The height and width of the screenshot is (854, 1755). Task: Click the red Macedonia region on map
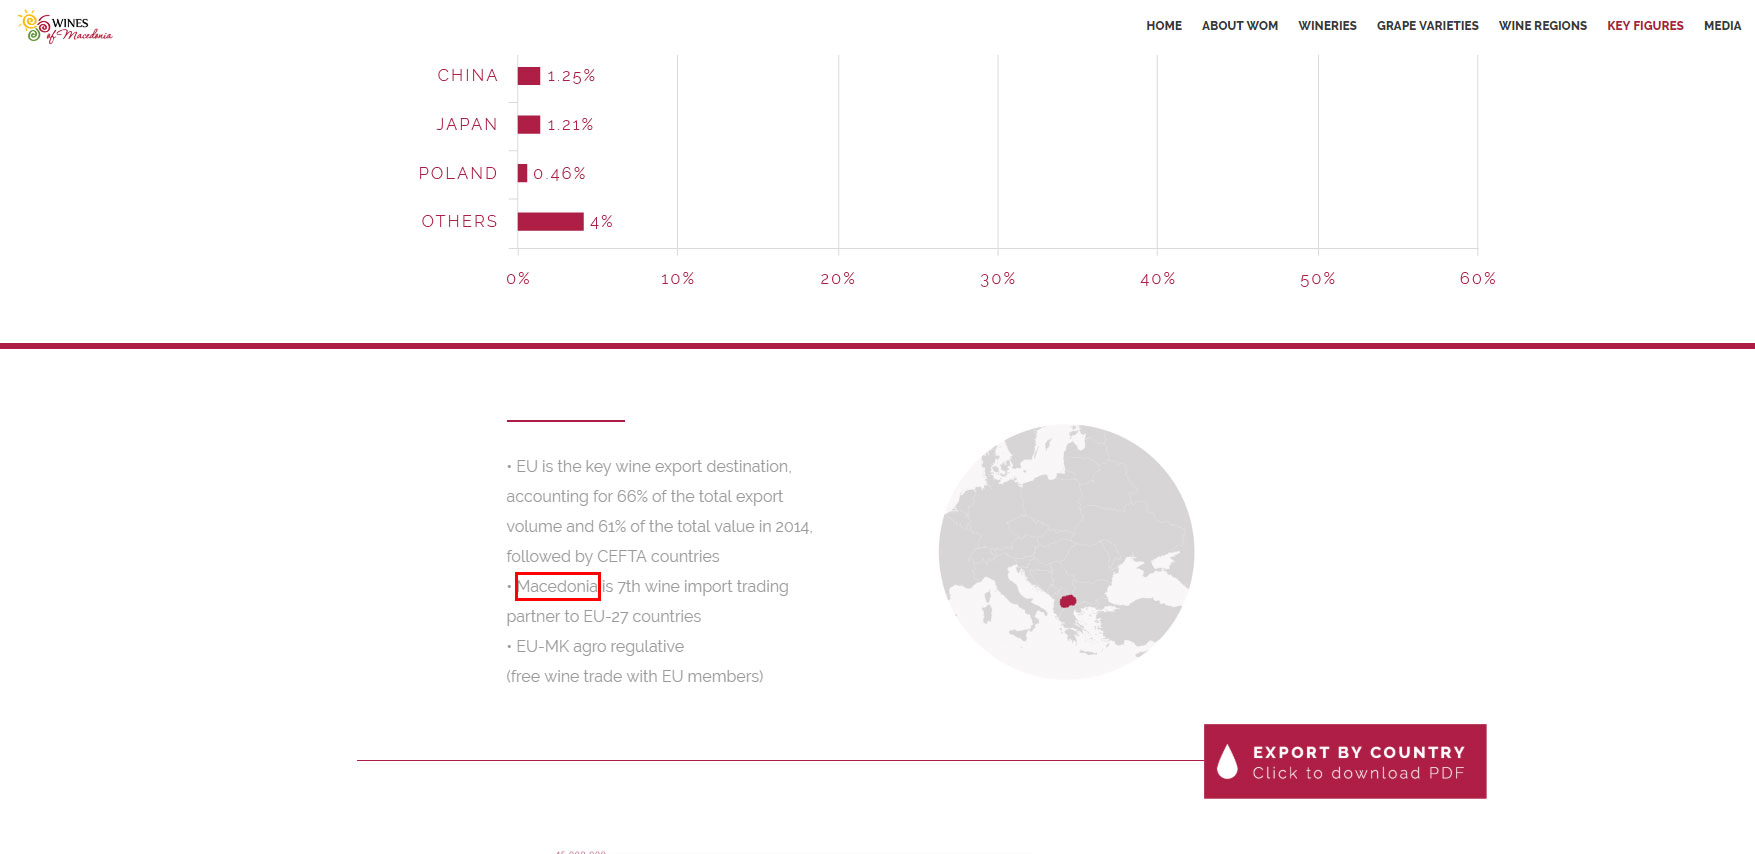click(x=1067, y=602)
